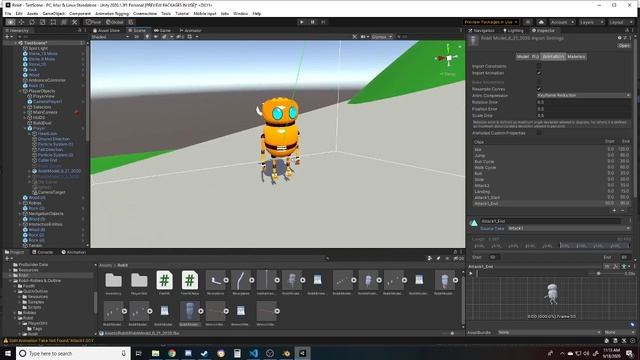Viewport: 640px width, 360px height.
Task: Select the Rotate tool
Action: pos(32,22)
